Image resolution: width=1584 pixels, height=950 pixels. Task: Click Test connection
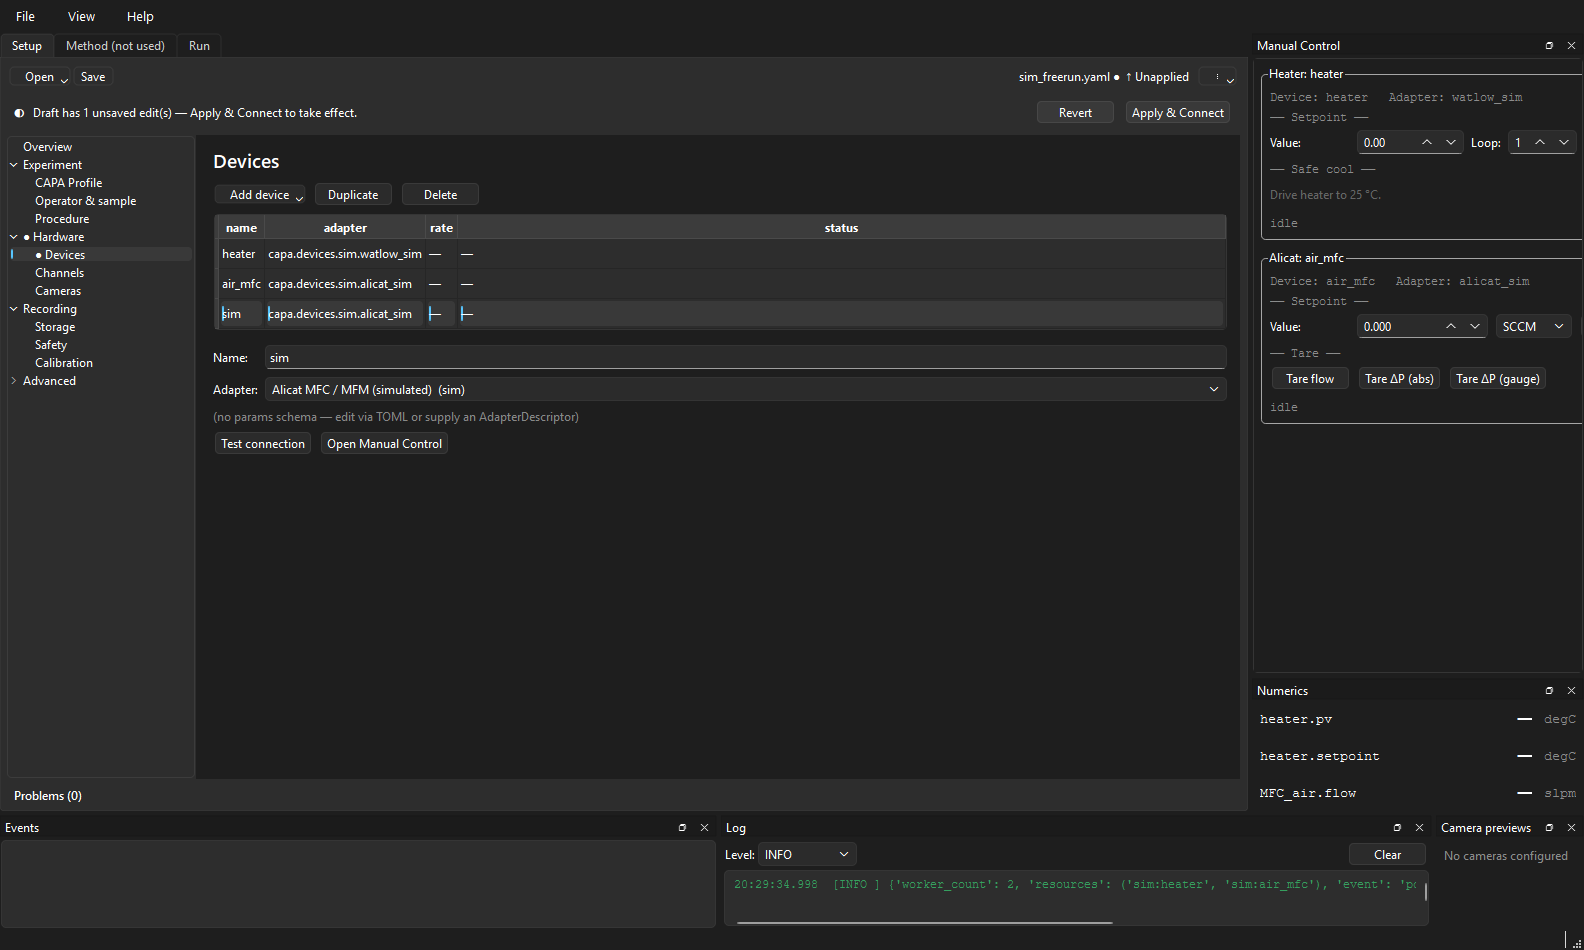[x=263, y=444]
